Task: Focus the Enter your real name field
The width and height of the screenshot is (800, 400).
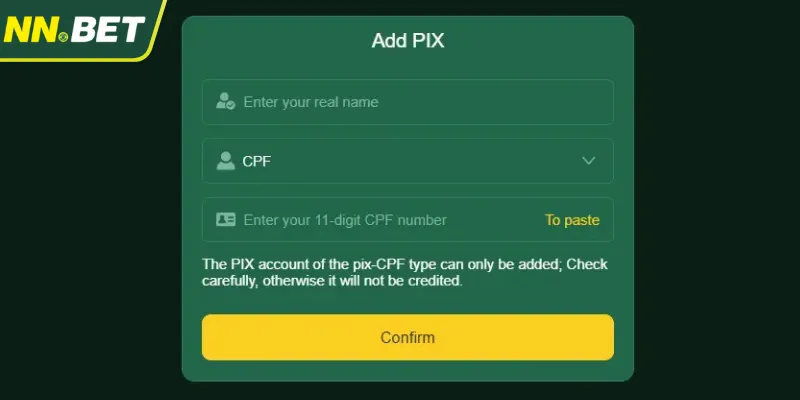Action: pos(408,102)
